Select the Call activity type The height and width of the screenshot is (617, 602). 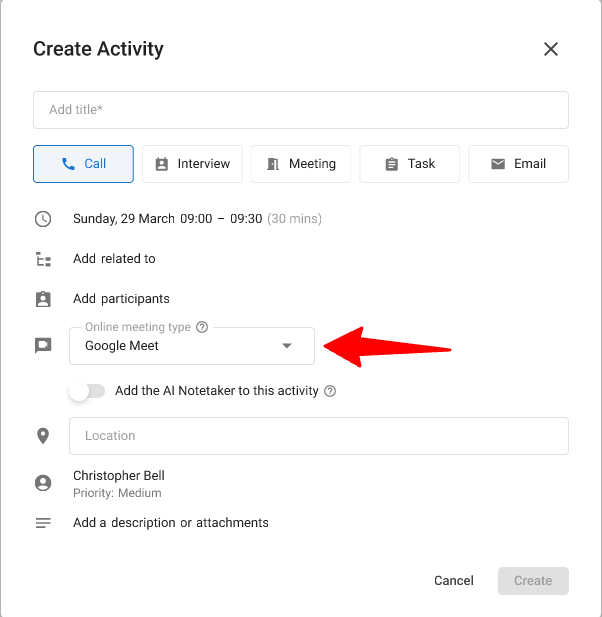coord(83,164)
